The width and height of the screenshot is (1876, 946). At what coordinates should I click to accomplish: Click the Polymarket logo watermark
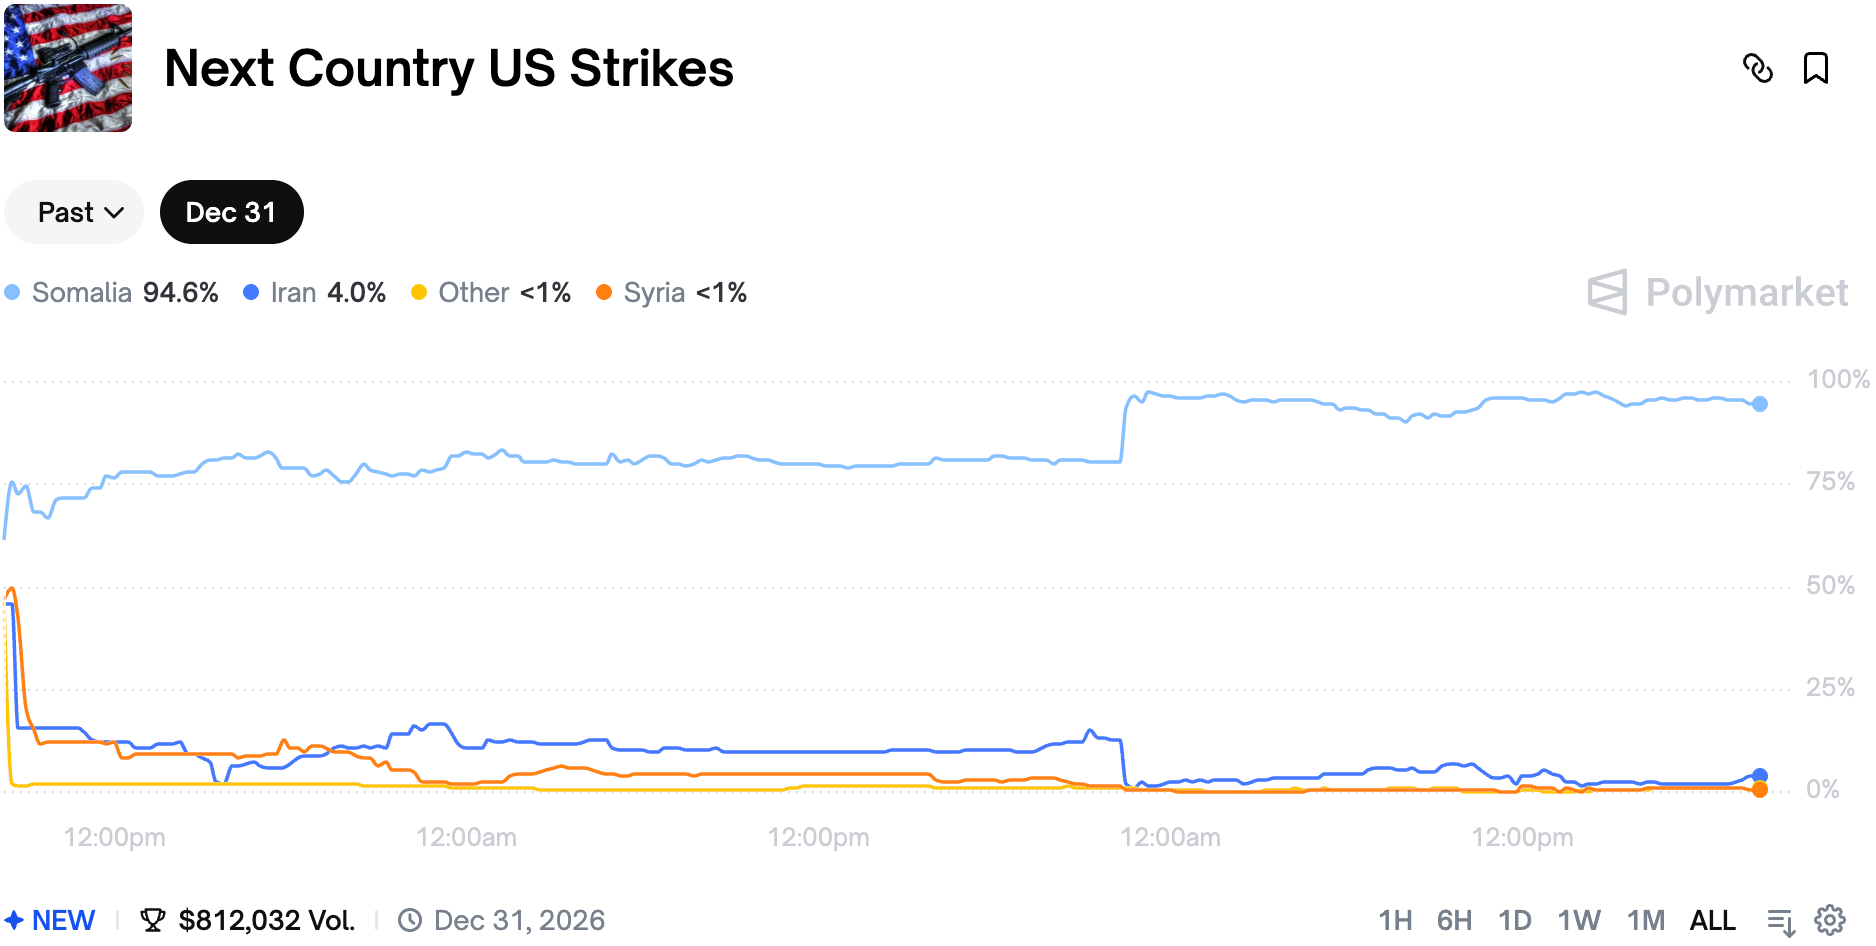click(x=1717, y=293)
